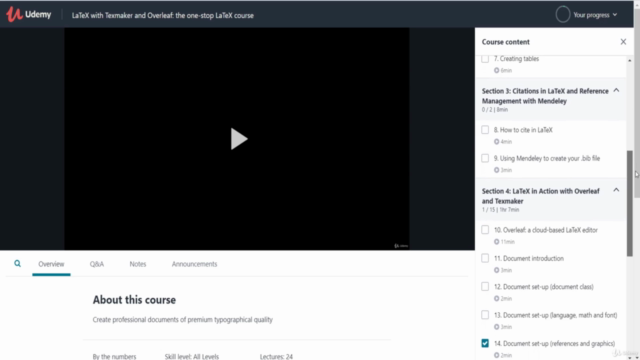Check lecture 11 Document introduction
Viewport: 640px width, 360px height.
tap(485, 258)
